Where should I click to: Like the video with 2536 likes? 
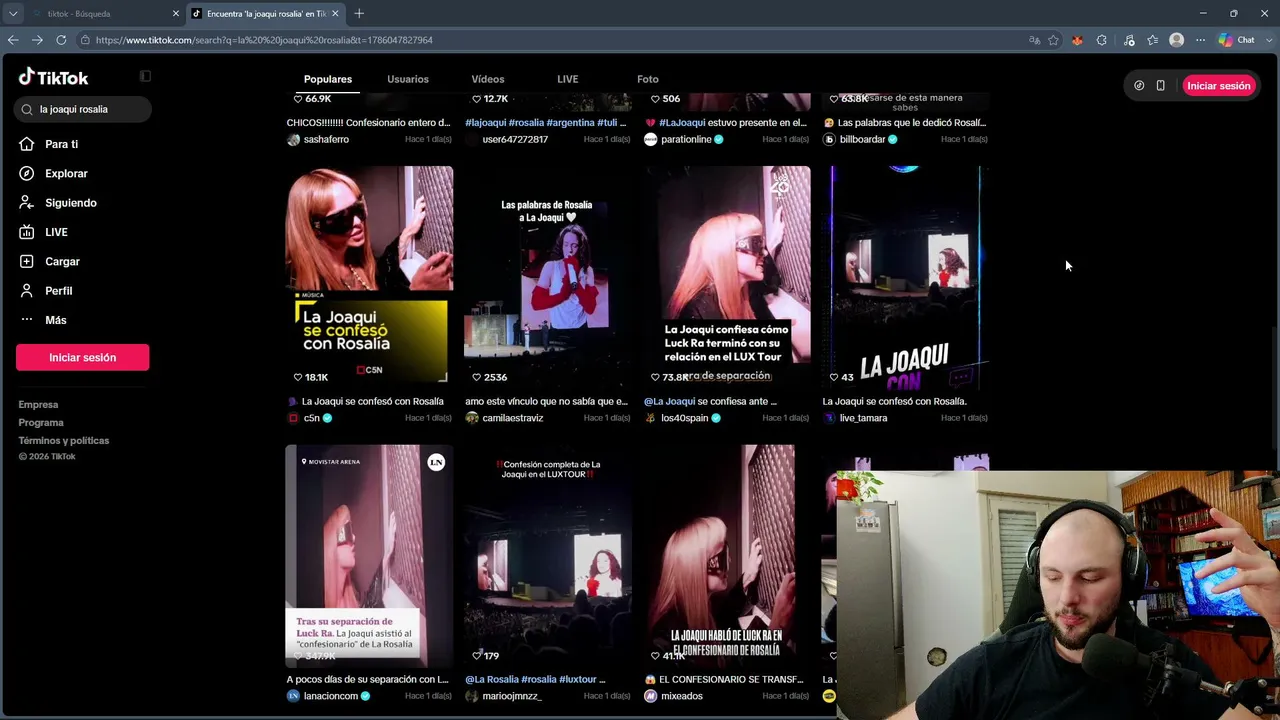click(x=477, y=377)
